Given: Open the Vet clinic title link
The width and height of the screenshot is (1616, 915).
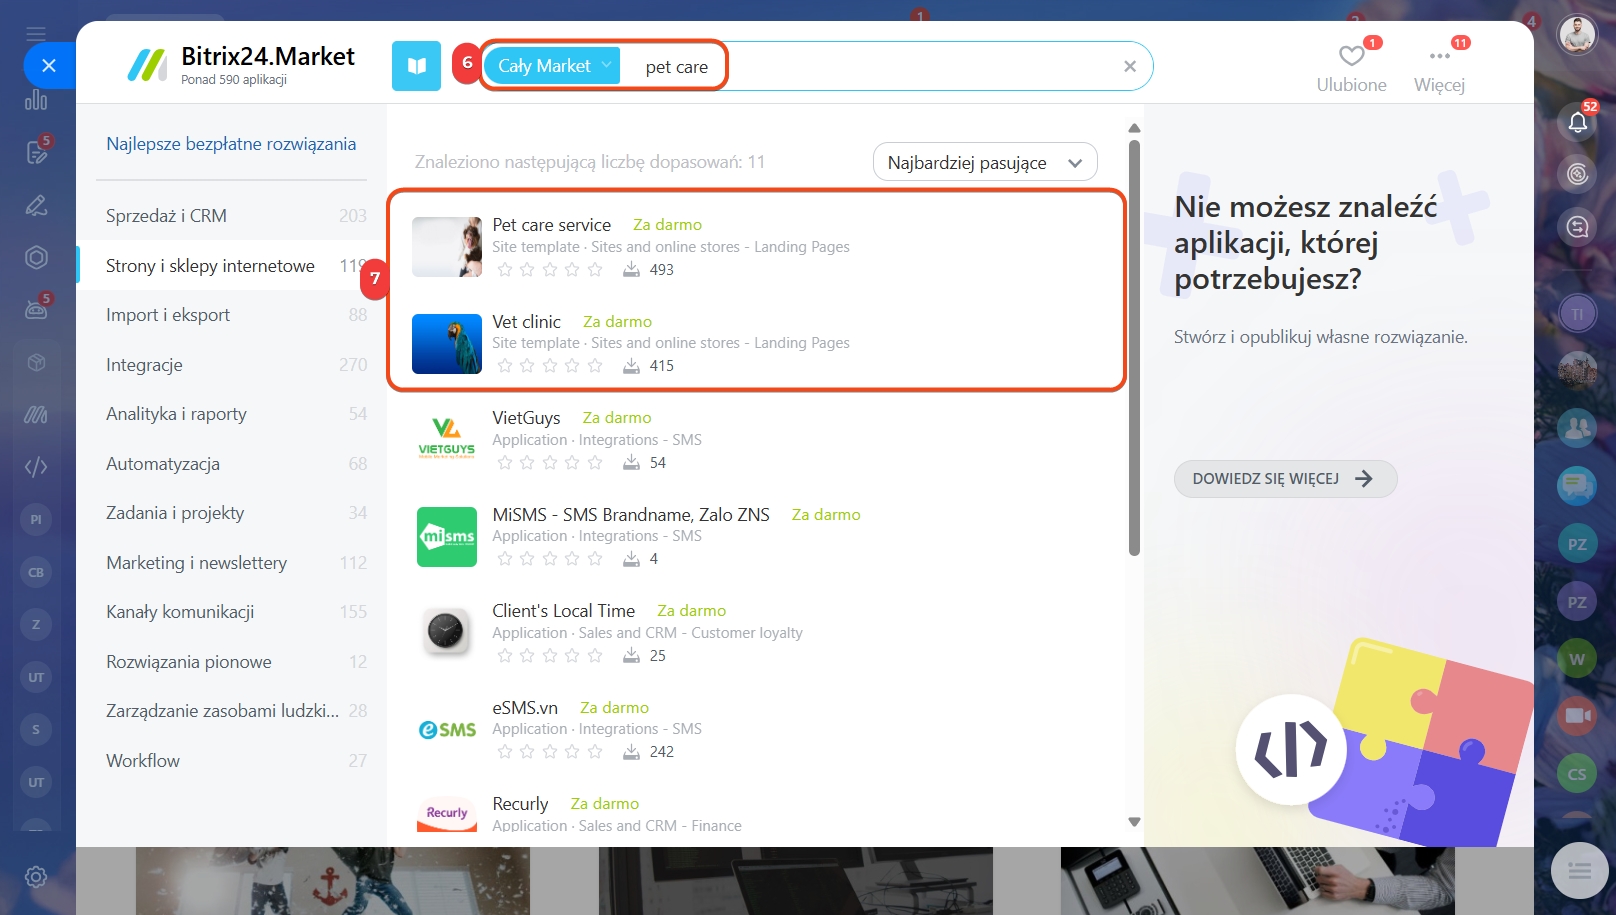Looking at the screenshot, I should coord(526,322).
